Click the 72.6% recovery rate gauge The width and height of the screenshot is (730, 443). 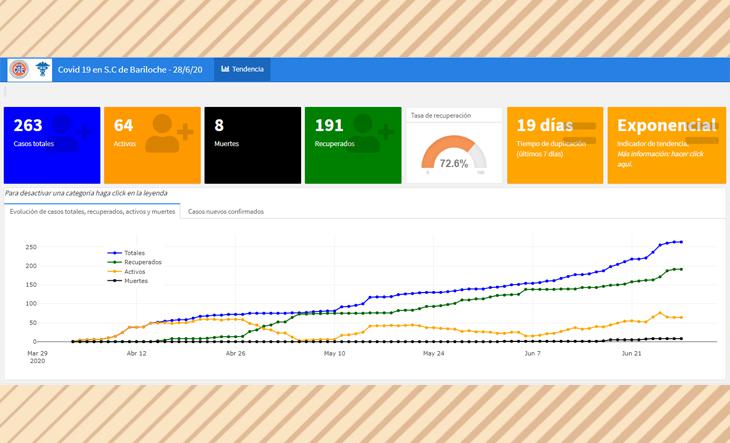click(x=453, y=155)
